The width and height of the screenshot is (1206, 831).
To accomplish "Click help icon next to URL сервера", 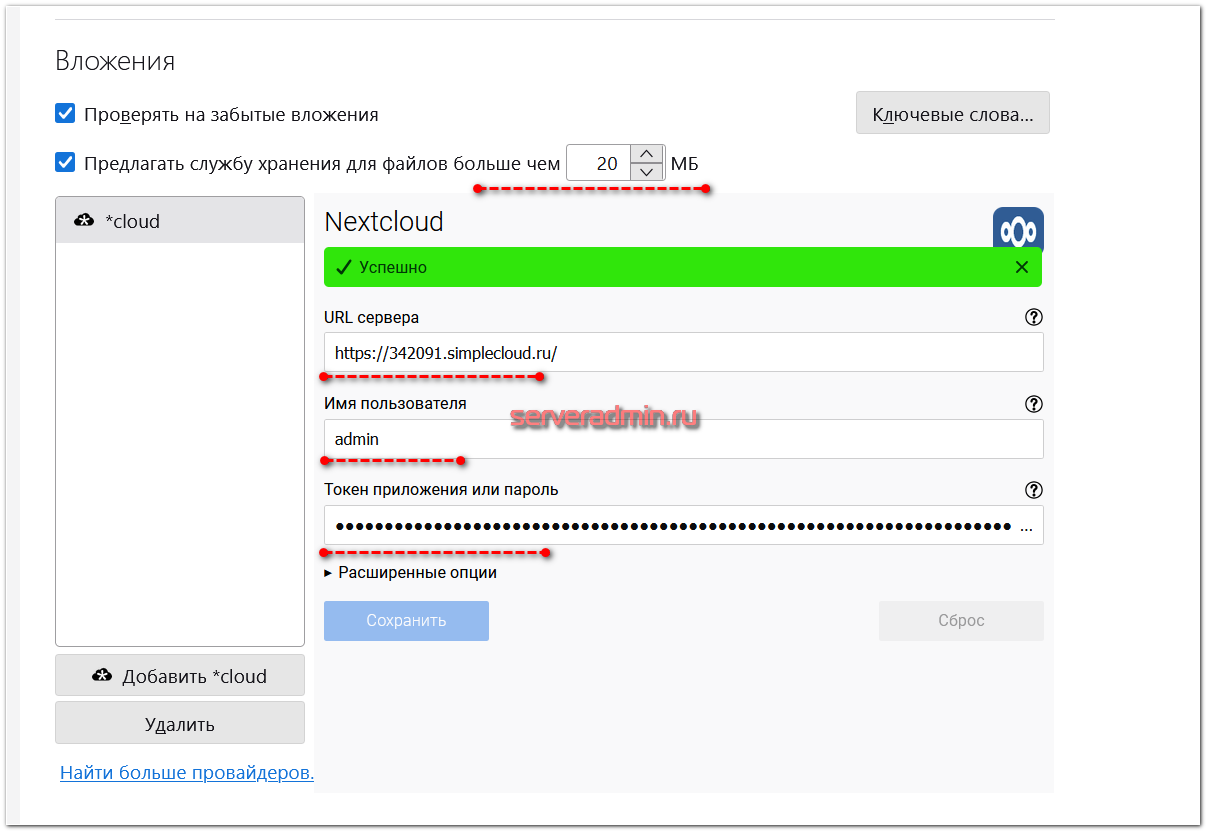I will tap(1034, 317).
